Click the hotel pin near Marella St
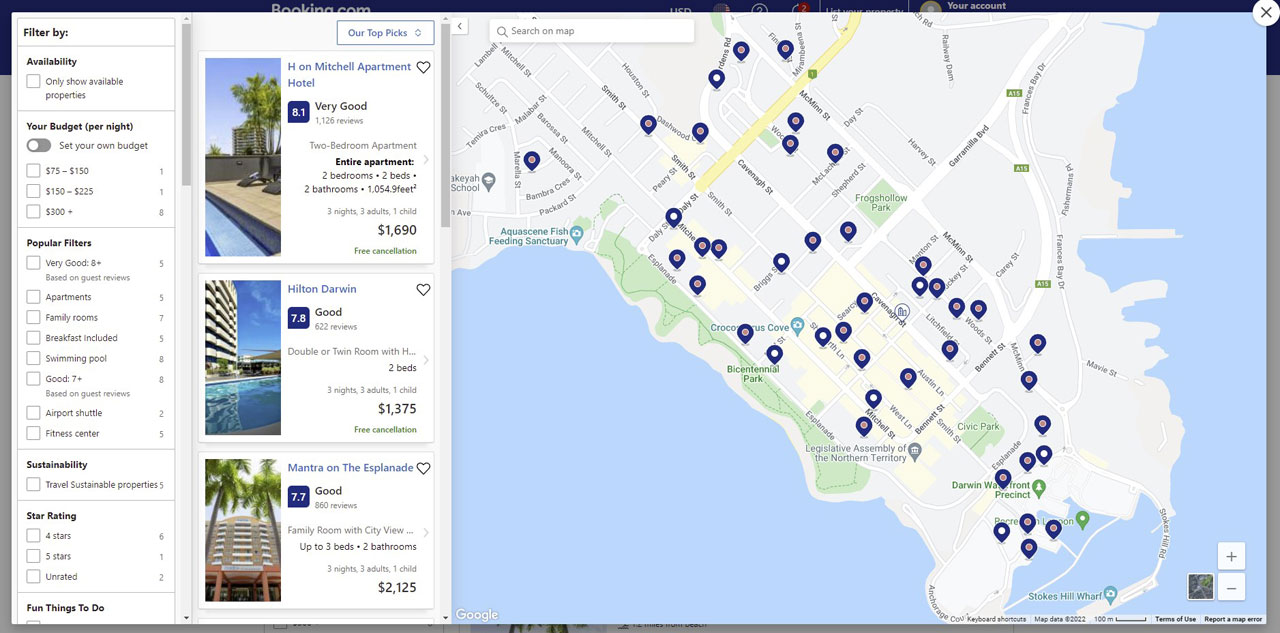This screenshot has width=1280, height=633. click(532, 160)
